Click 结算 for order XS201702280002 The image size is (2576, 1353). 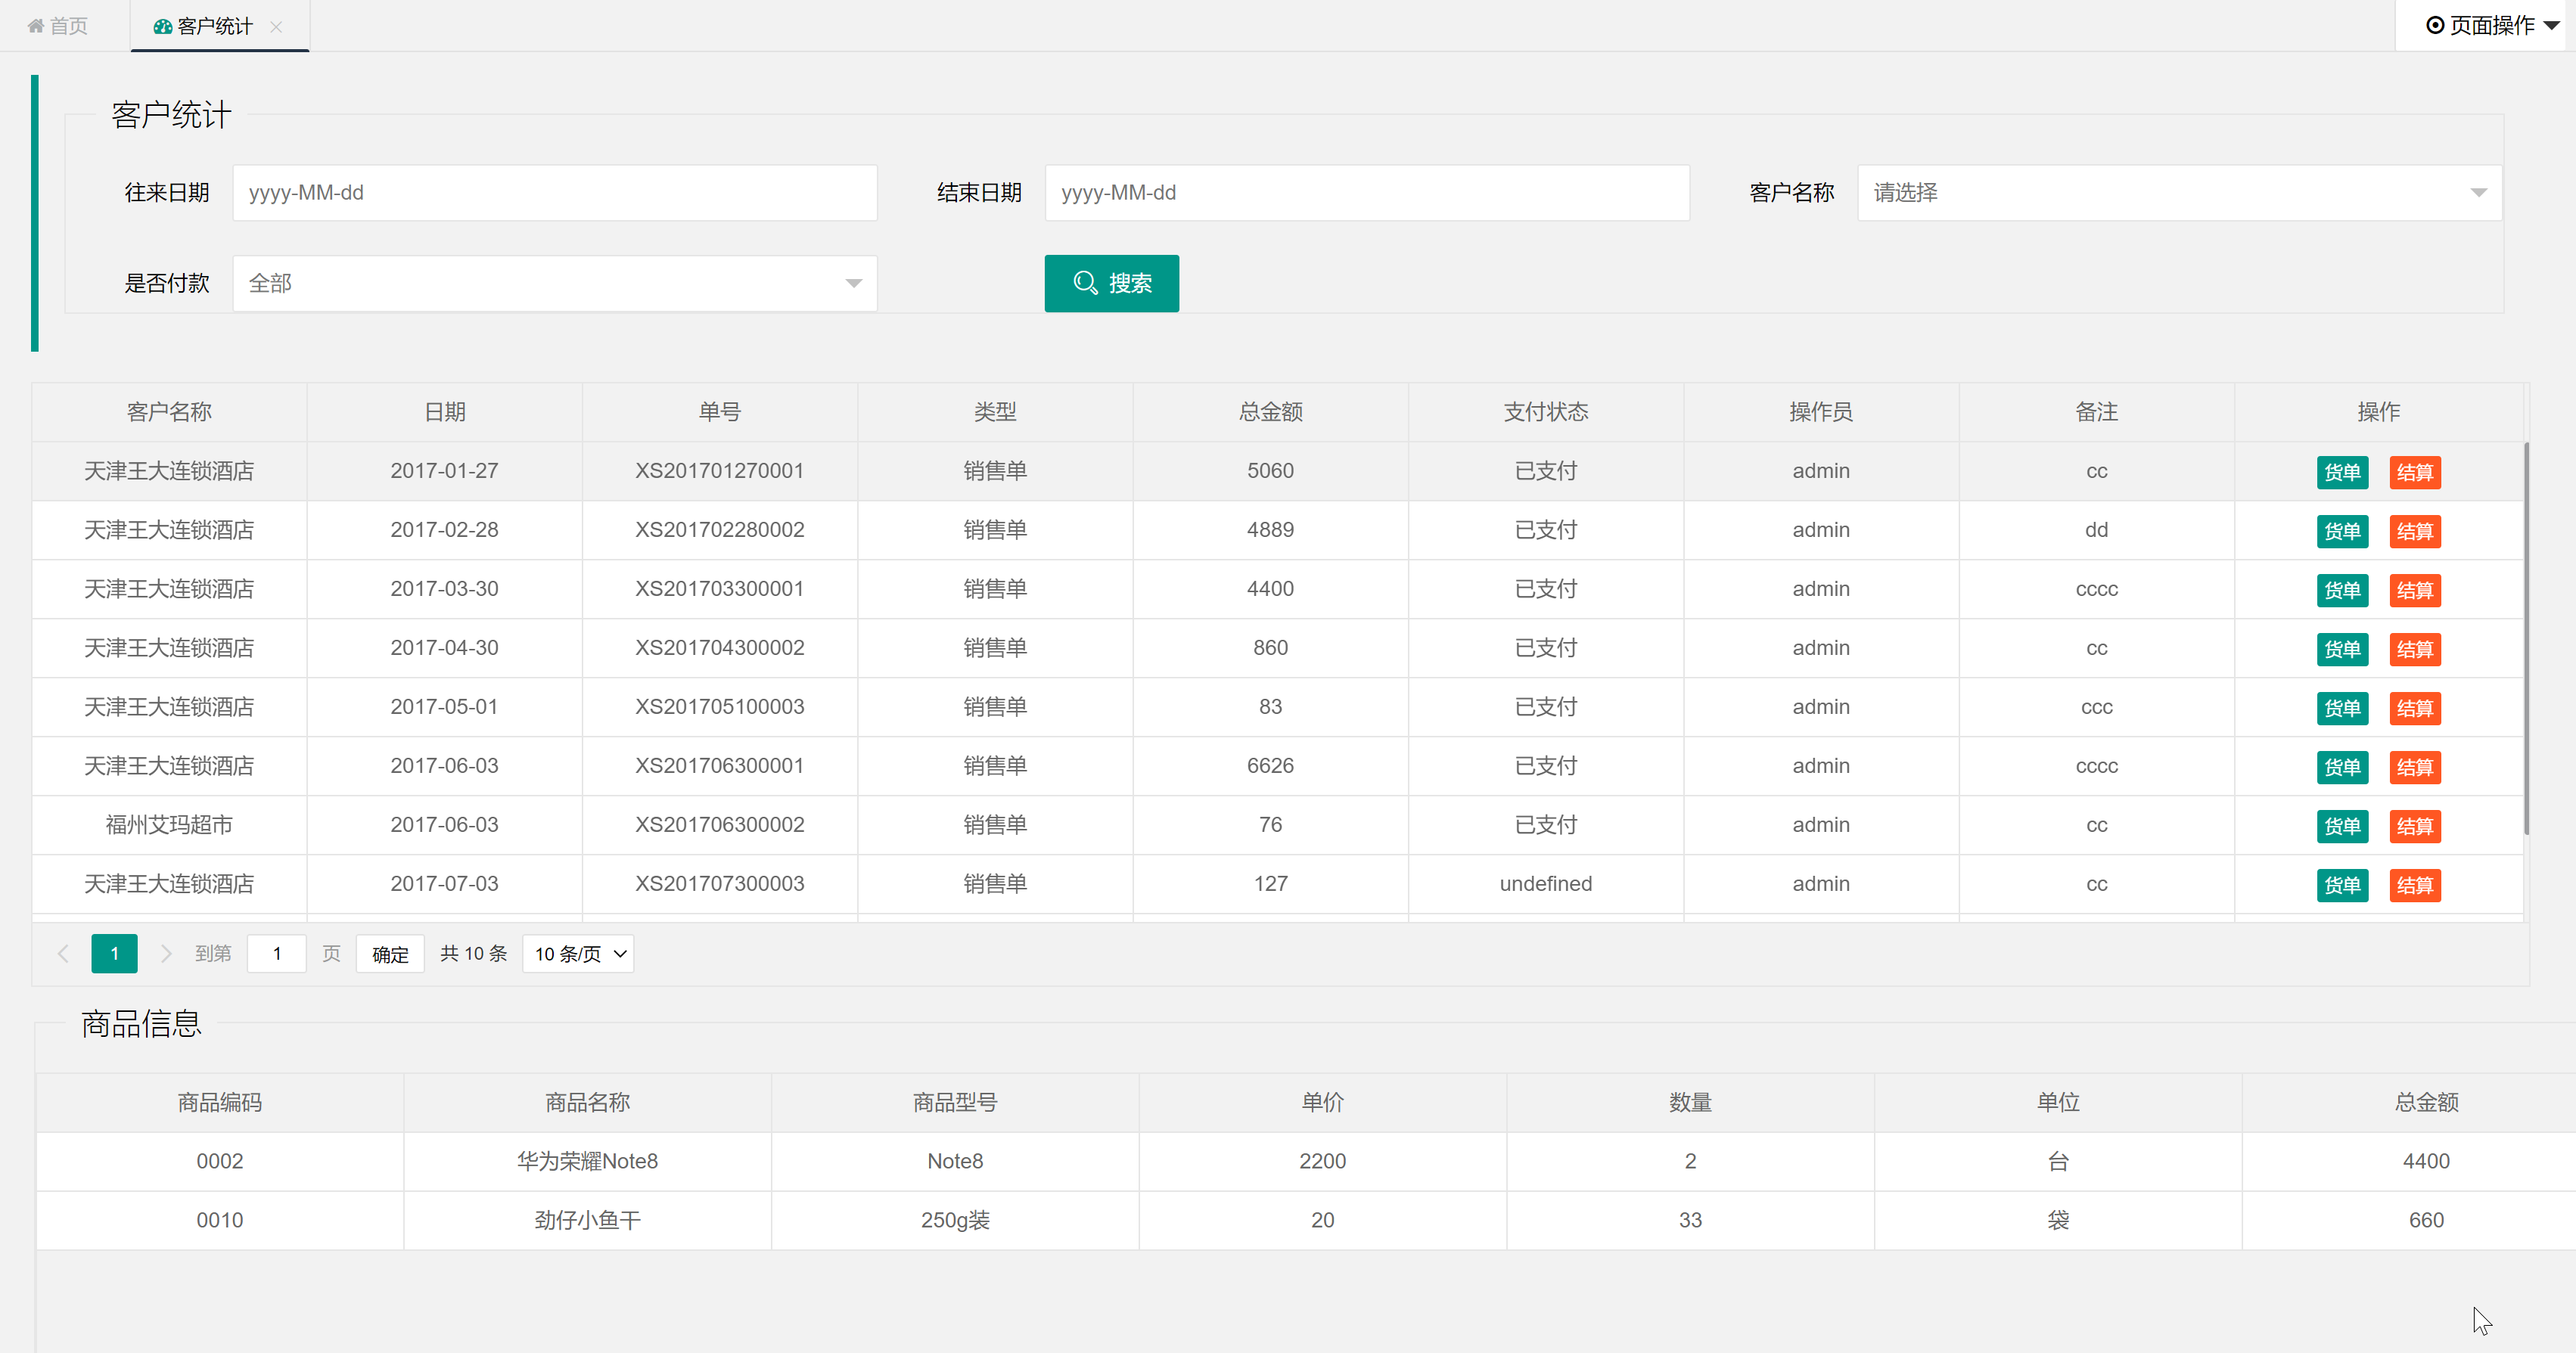pos(2414,531)
